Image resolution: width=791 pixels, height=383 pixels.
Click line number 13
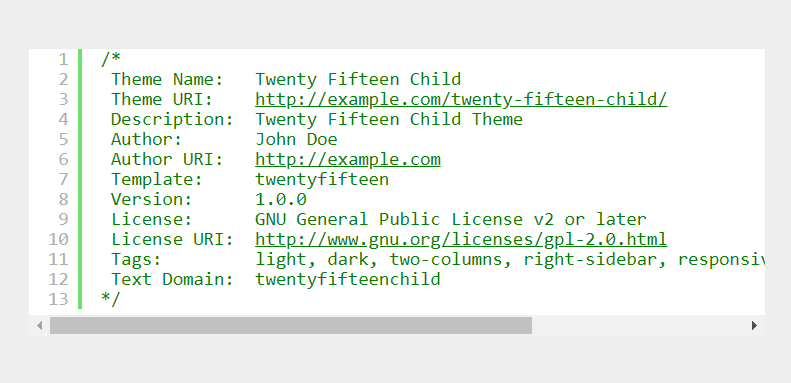(58, 299)
